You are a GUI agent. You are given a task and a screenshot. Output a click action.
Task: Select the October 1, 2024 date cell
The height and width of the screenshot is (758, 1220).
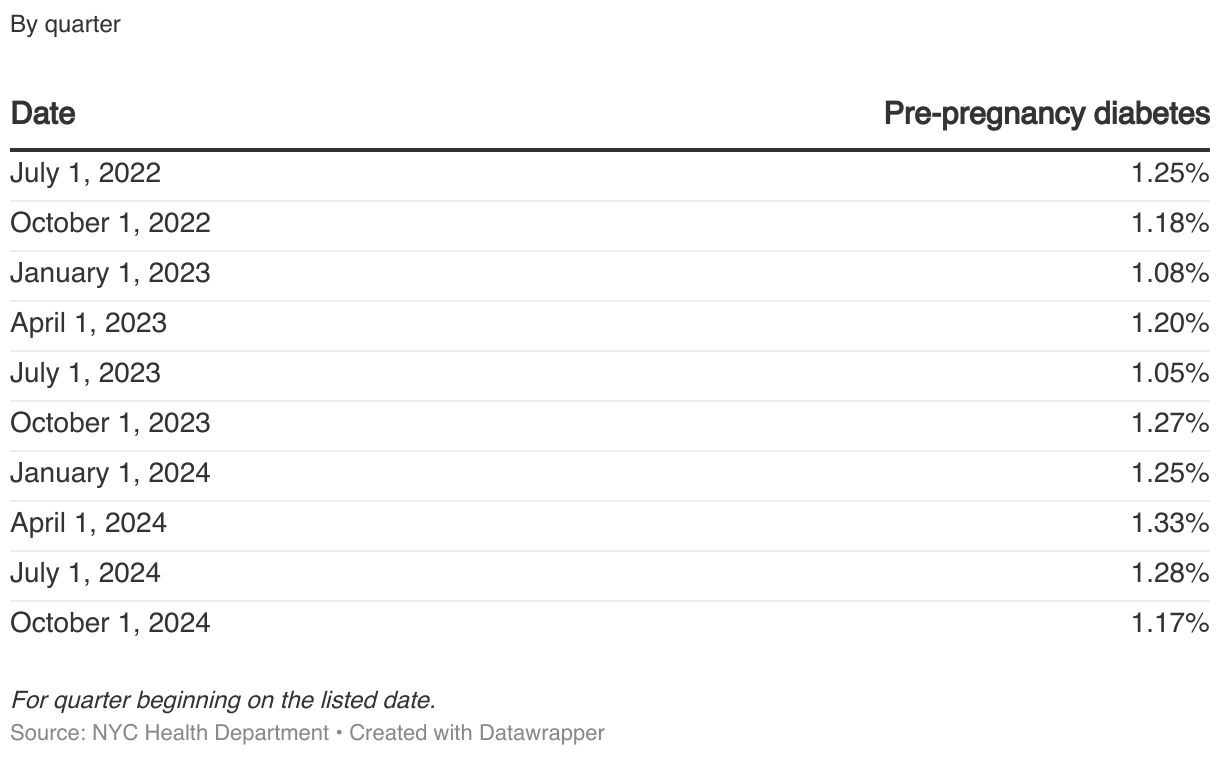111,623
